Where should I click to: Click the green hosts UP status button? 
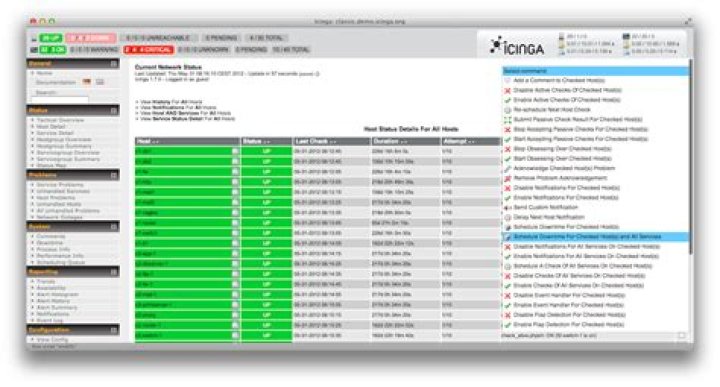click(51, 38)
